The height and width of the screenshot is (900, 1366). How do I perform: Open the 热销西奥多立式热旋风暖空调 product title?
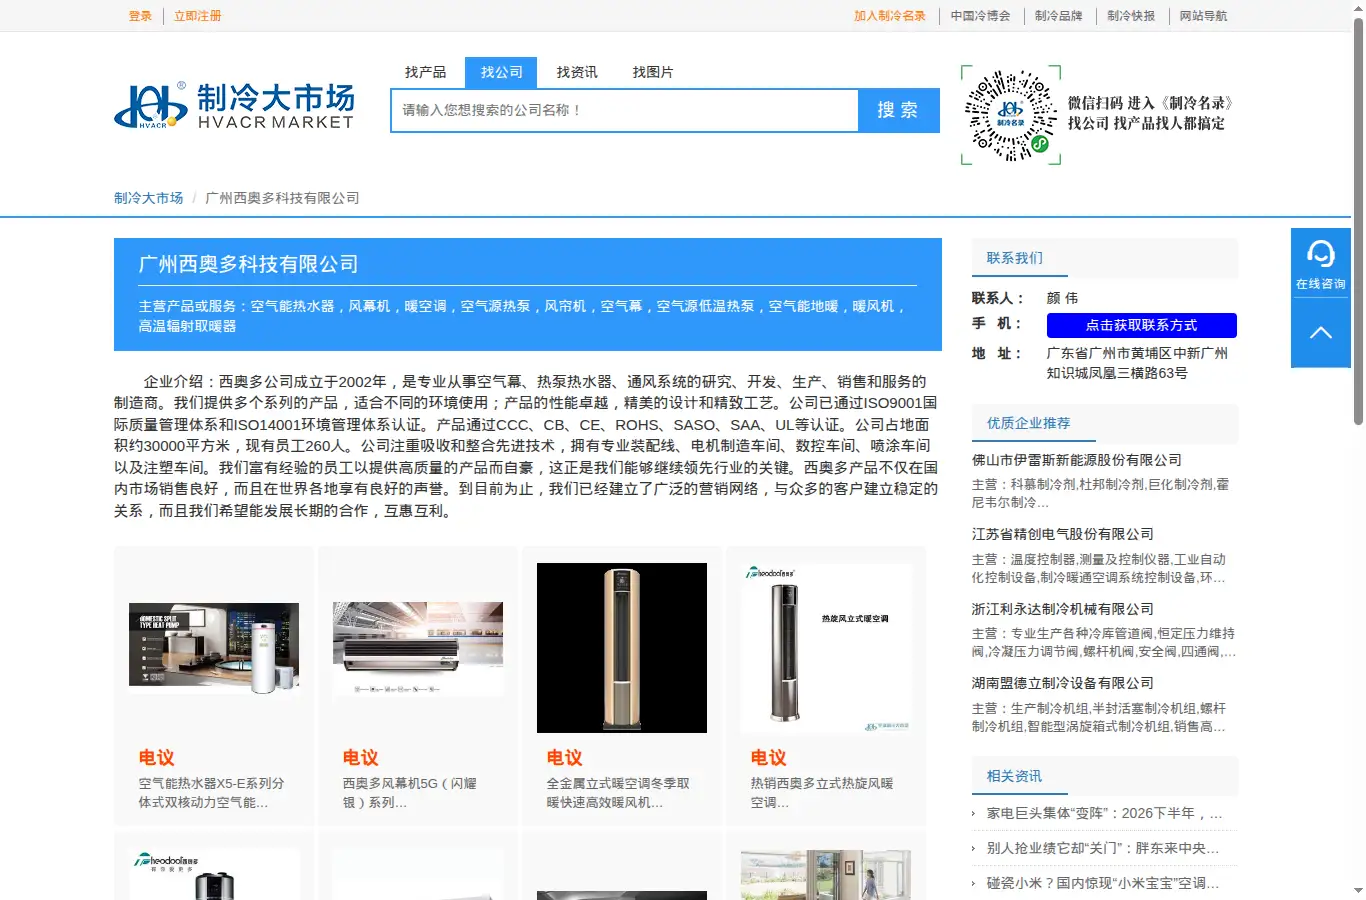822,793
